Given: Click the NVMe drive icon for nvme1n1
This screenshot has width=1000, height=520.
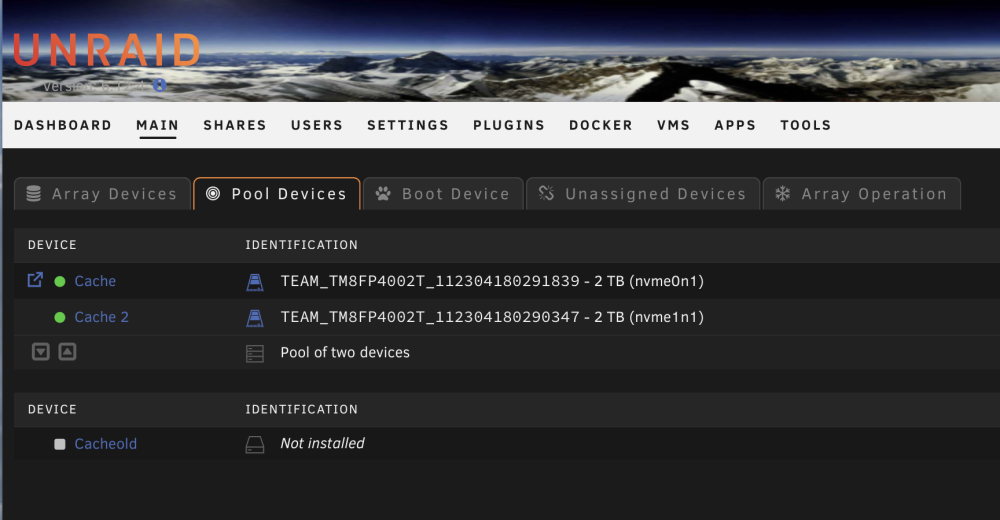Looking at the screenshot, I should tap(254, 317).
